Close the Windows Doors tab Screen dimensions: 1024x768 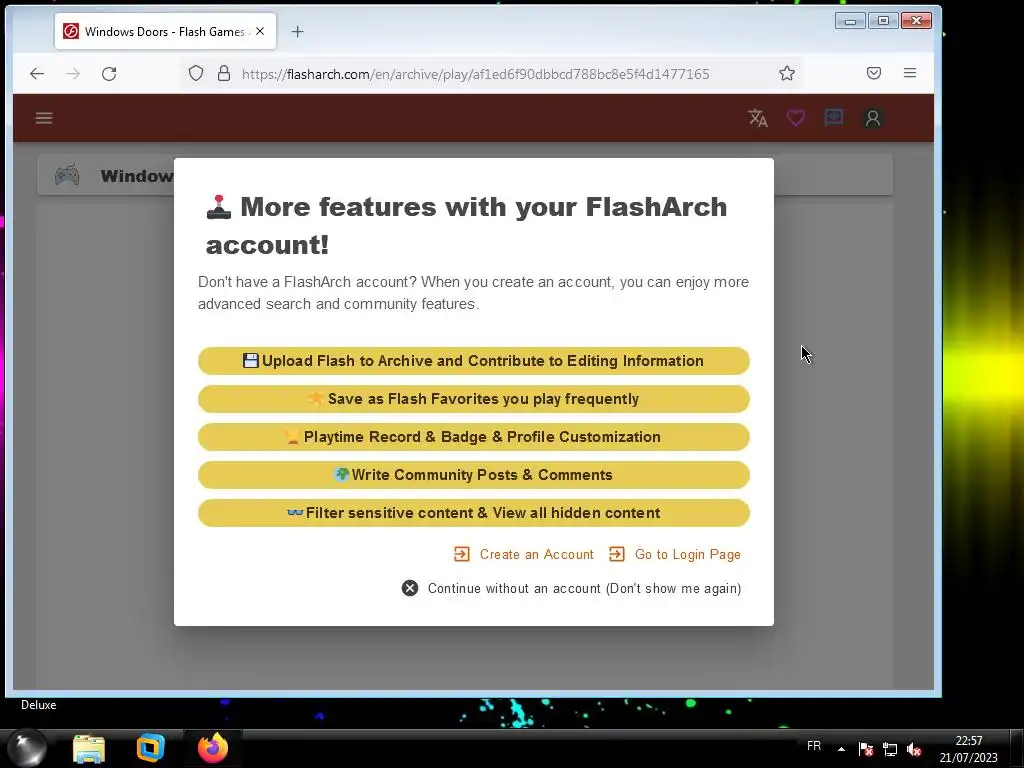point(260,31)
